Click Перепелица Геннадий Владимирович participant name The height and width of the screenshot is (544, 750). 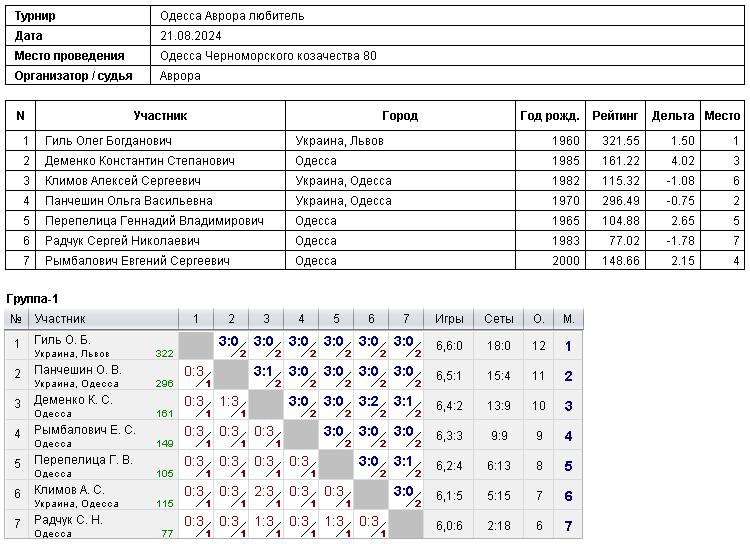tap(154, 221)
